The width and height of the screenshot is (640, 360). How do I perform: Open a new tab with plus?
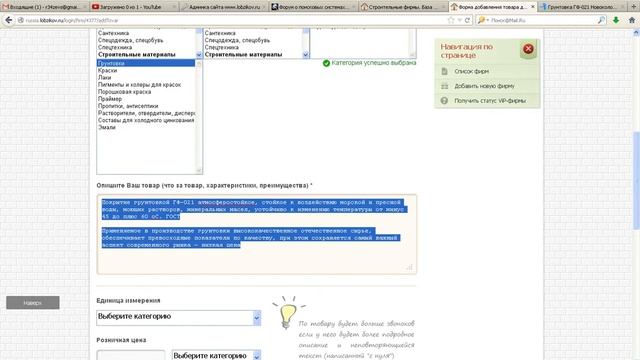[634, 7]
